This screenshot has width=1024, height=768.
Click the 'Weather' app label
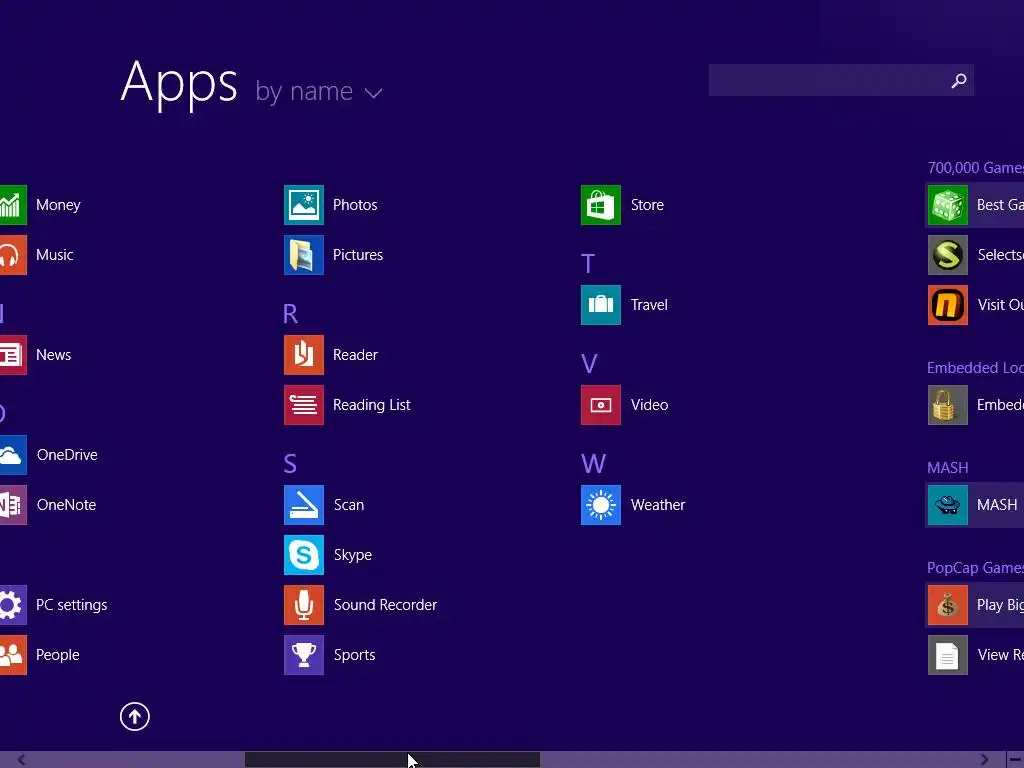658,505
